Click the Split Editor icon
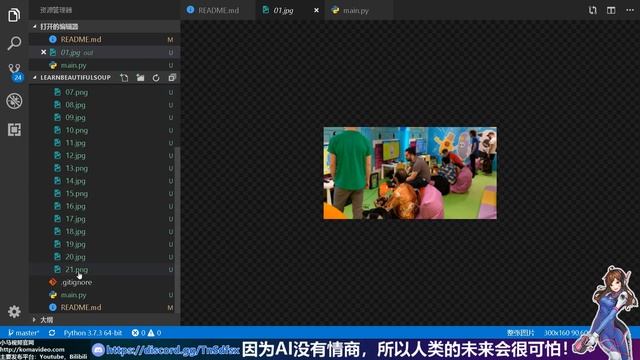Image resolution: width=640 pixels, height=360 pixels. pos(611,10)
